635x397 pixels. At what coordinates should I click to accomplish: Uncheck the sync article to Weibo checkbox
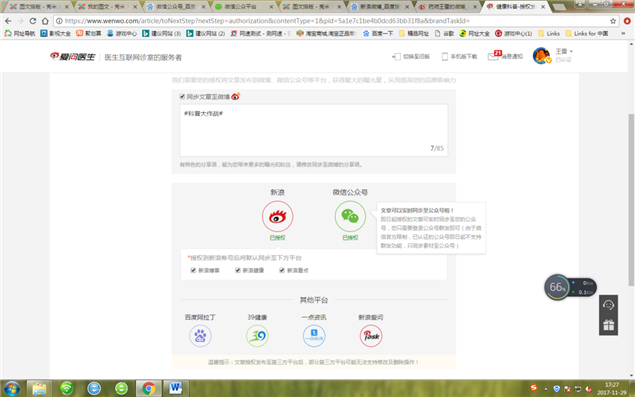[x=182, y=96]
